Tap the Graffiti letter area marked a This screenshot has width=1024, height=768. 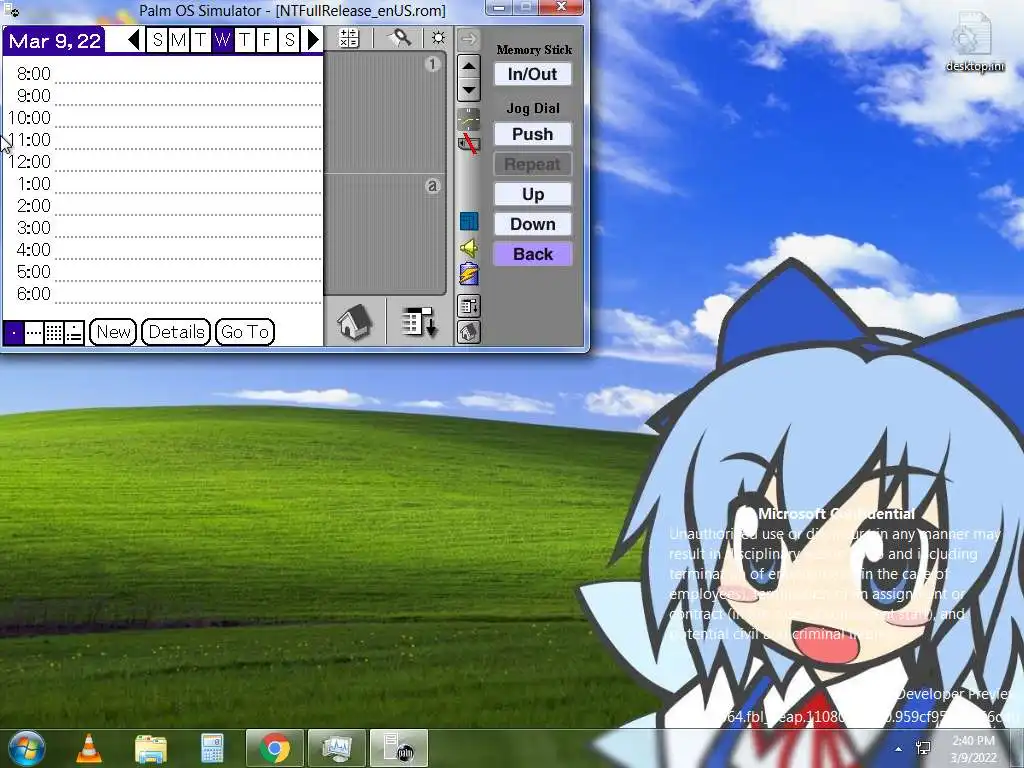(x=385, y=234)
